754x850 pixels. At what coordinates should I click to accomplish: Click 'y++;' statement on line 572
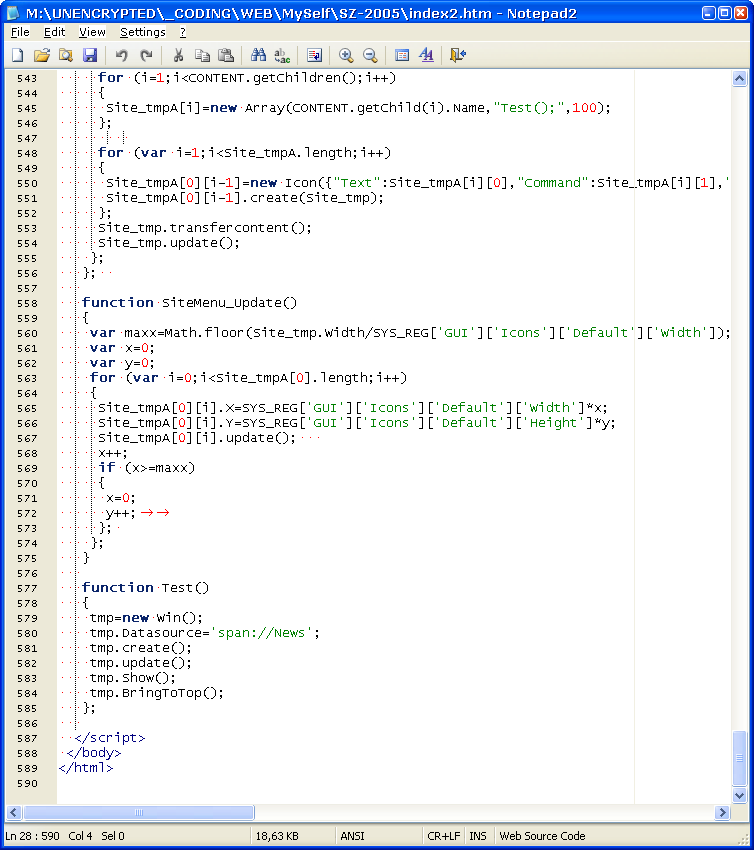click(x=121, y=513)
